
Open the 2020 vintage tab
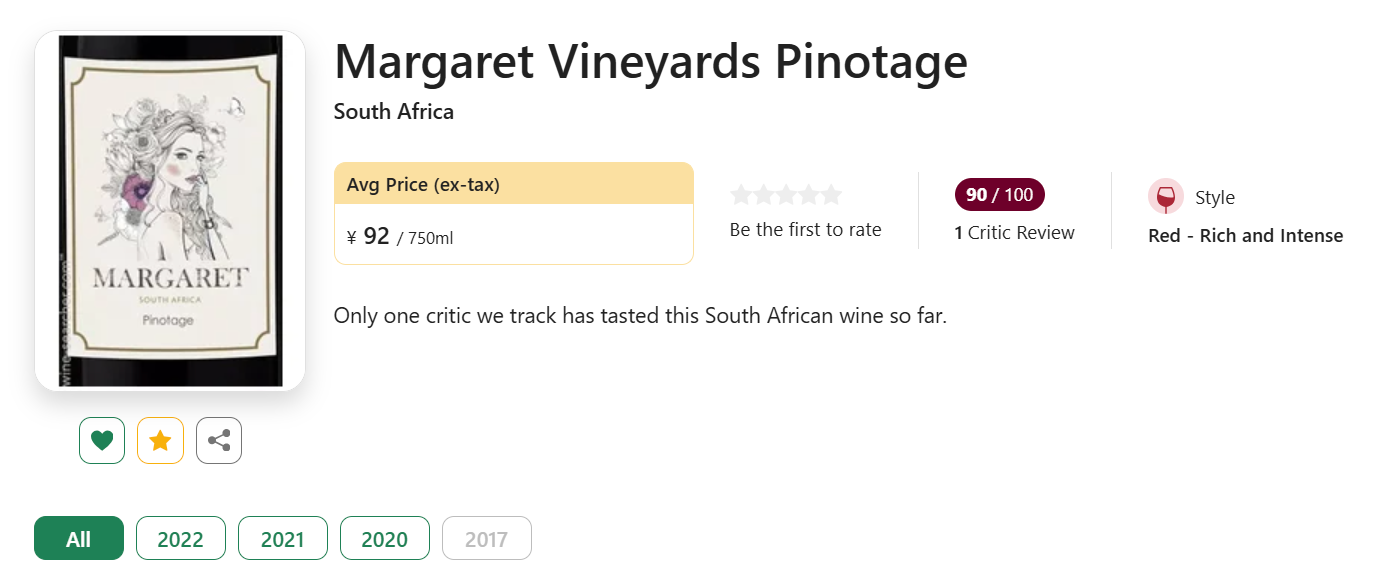(385, 539)
